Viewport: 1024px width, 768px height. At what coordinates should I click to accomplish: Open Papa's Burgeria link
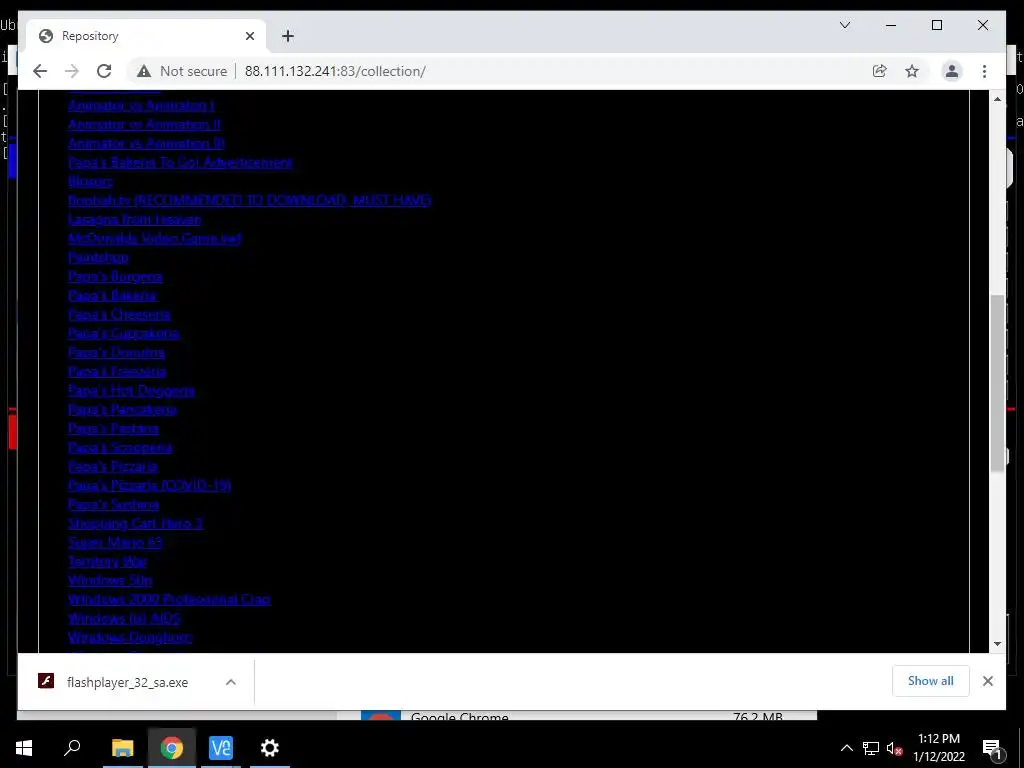115,276
